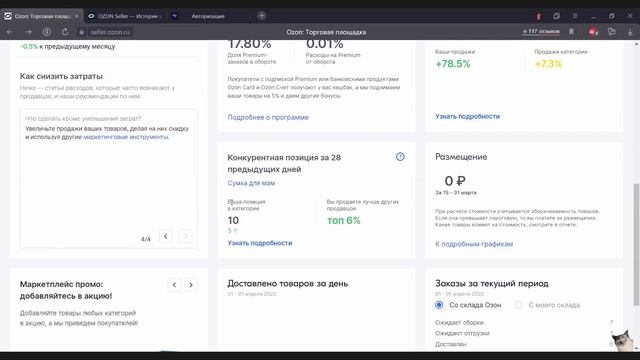Viewport: 640px width, 360px height.
Task: Open the Сумка для мам category link
Action: point(251,183)
